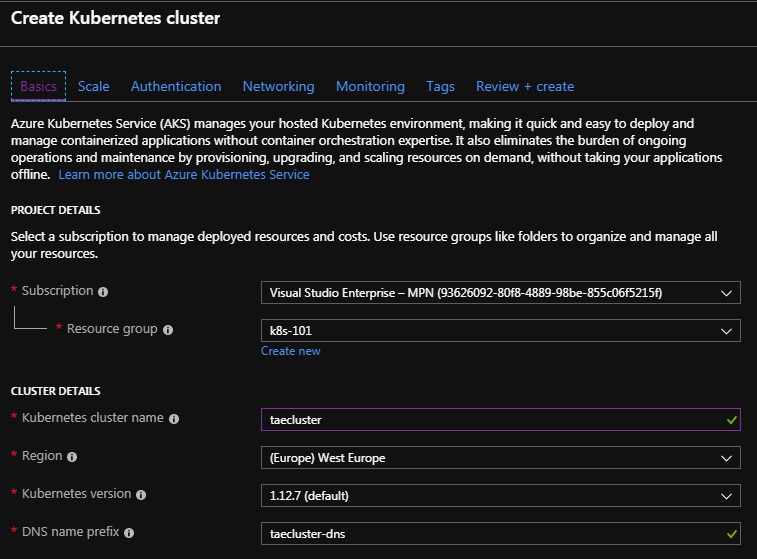Viewport: 757px width, 559px height.
Task: Click the Create new resource group link
Action: point(290,351)
